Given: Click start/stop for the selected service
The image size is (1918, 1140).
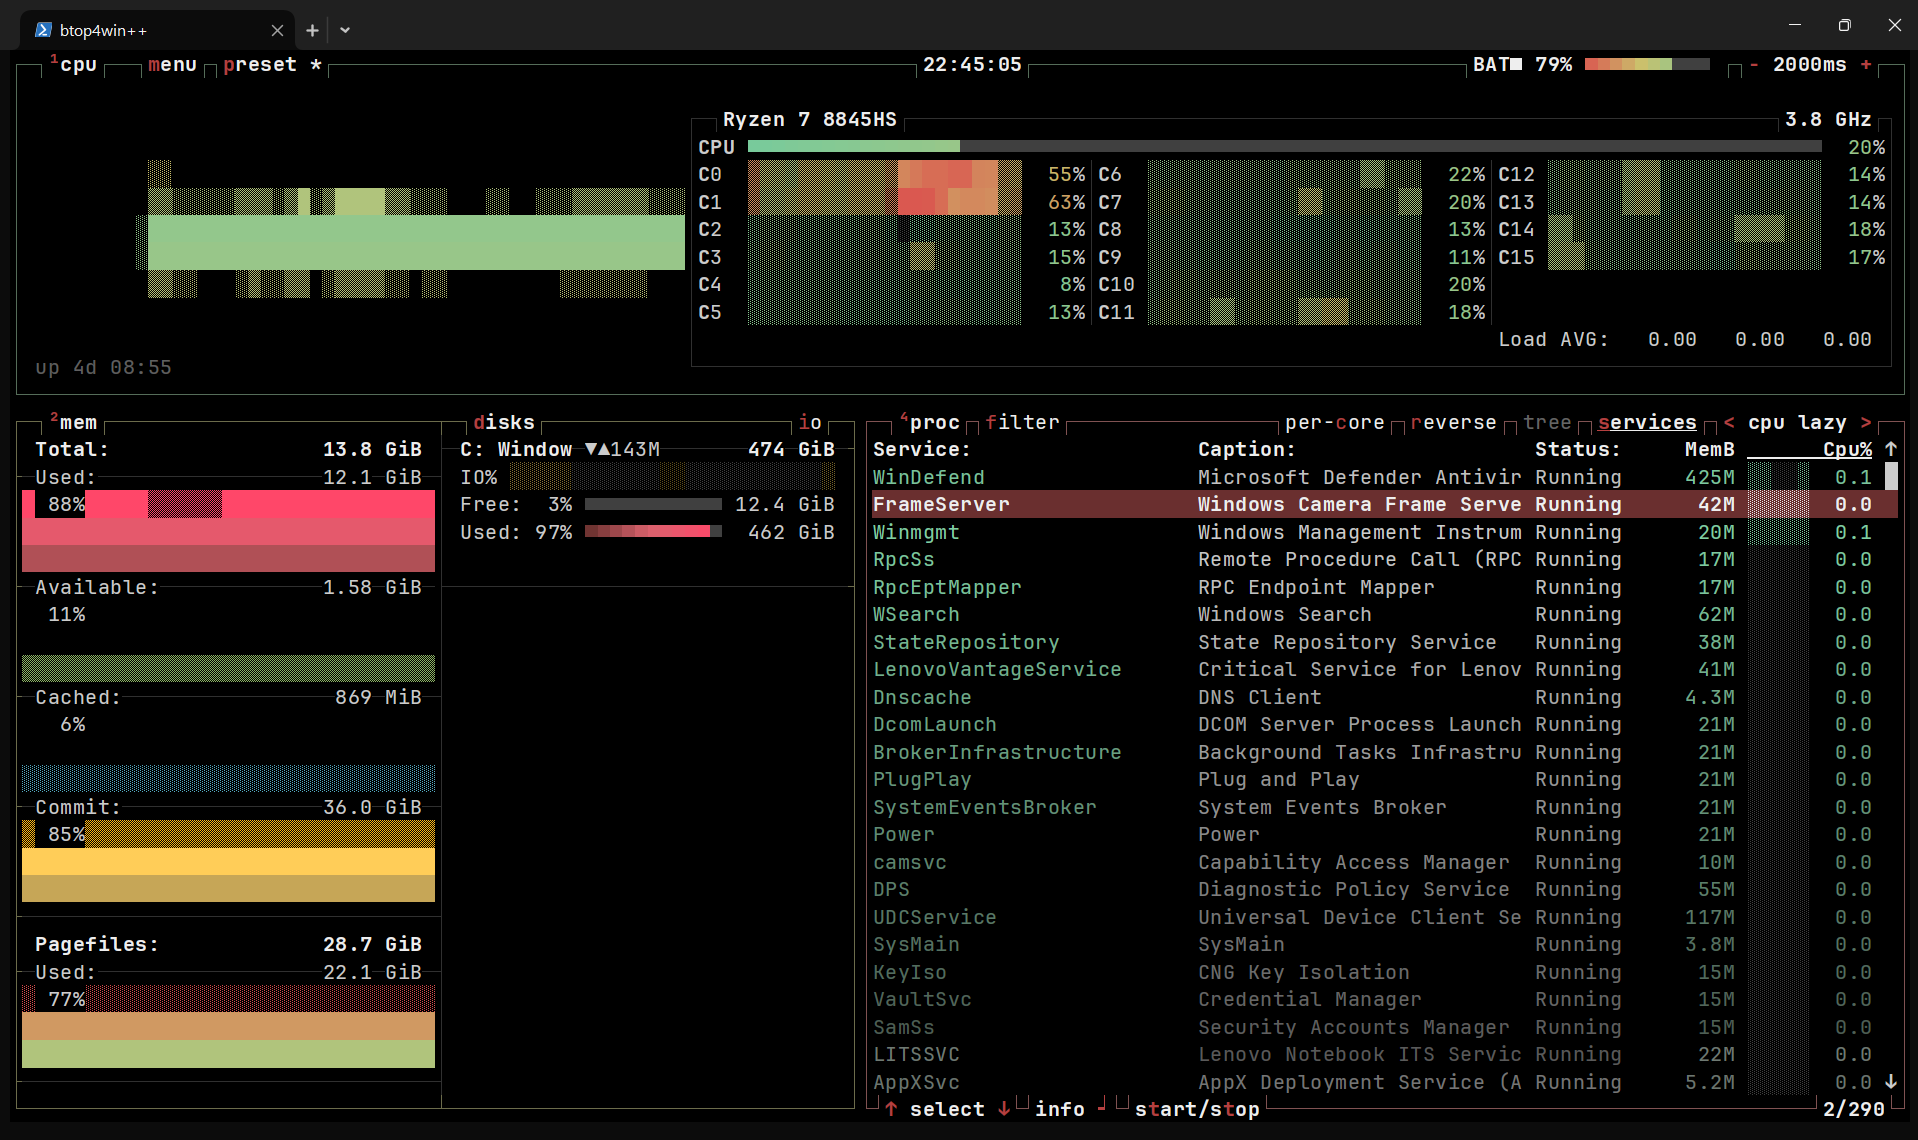Looking at the screenshot, I should click(x=1197, y=1109).
